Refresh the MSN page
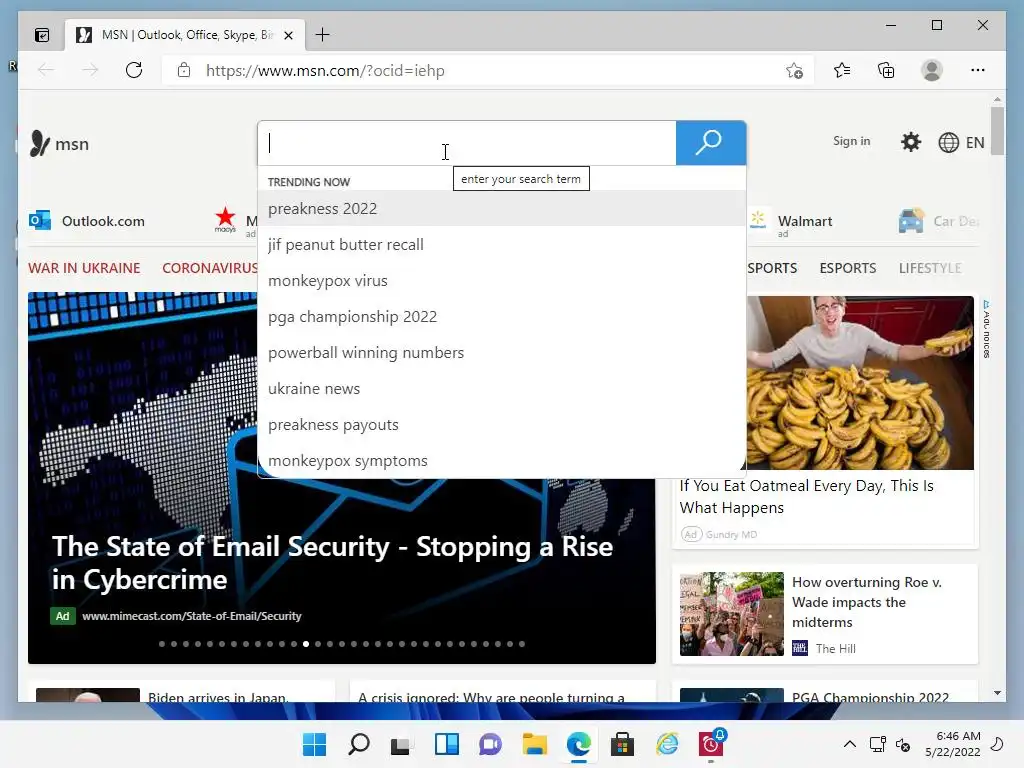The image size is (1024, 768). click(134, 70)
